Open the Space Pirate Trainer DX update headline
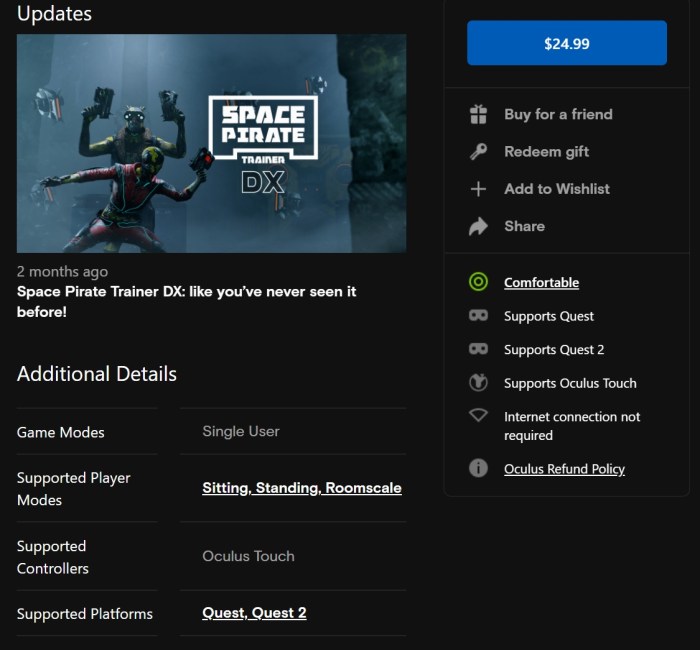This screenshot has height=650, width=700. [186, 301]
